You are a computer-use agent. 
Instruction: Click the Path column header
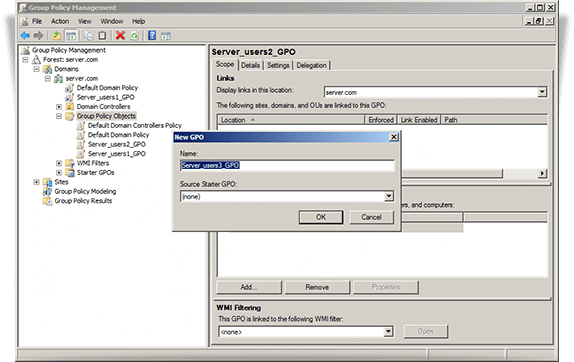pyautogui.click(x=494, y=120)
